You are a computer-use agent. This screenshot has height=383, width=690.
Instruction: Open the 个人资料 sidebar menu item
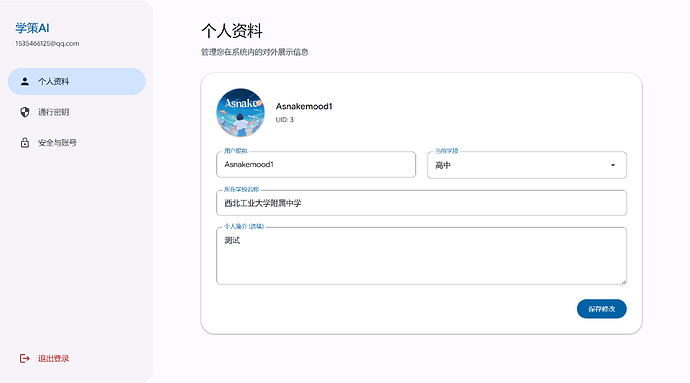(x=77, y=81)
